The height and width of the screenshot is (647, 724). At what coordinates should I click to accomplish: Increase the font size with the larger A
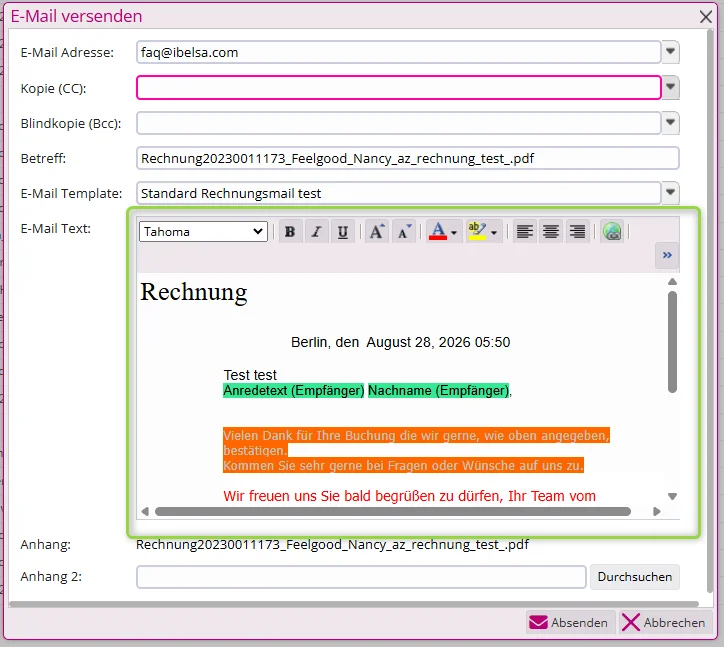pos(377,231)
